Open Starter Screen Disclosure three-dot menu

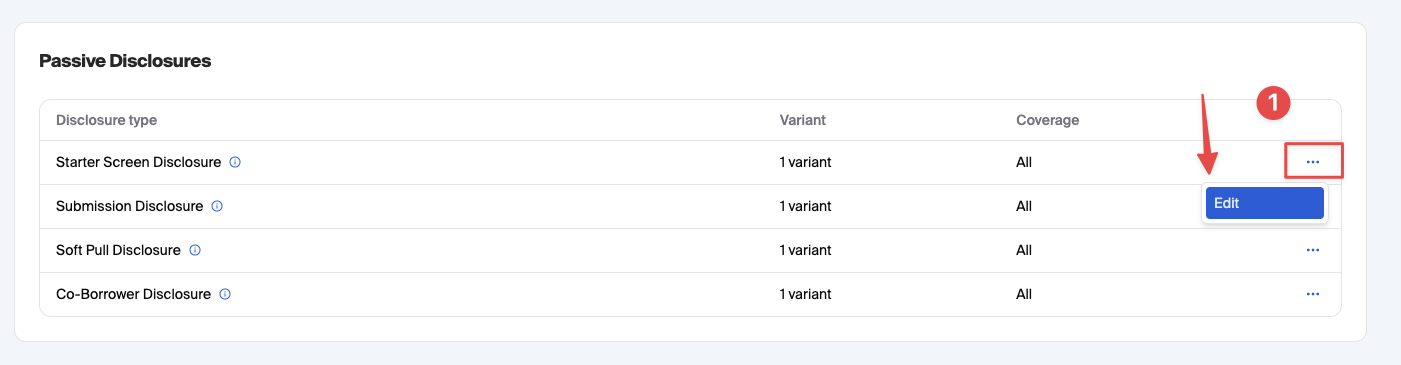1312,162
